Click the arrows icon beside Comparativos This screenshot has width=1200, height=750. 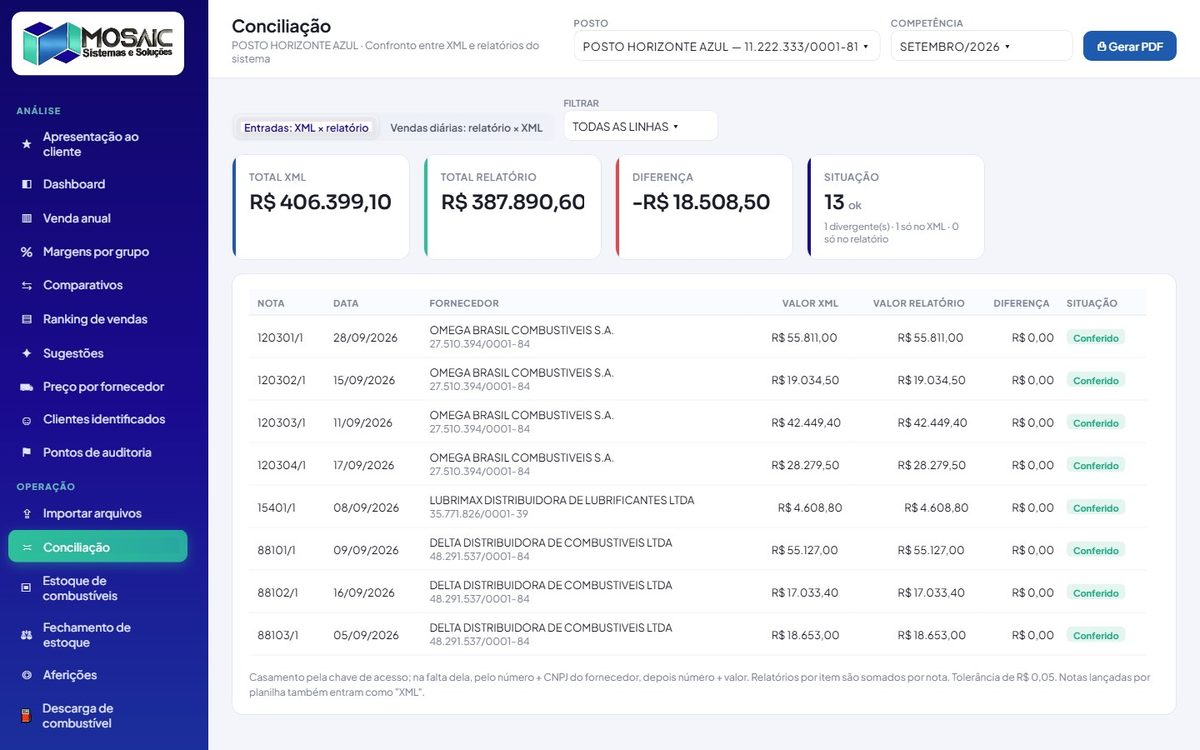[x=27, y=286]
